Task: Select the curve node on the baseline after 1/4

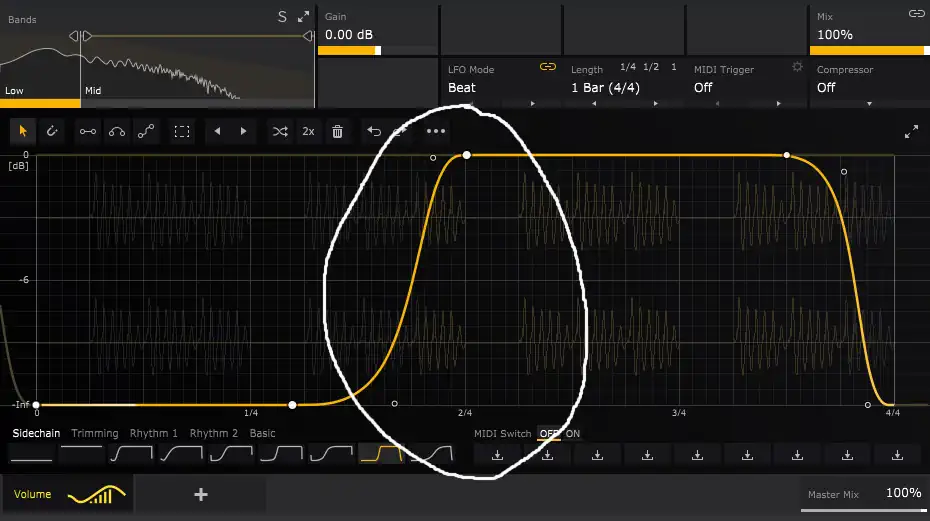Action: point(292,405)
